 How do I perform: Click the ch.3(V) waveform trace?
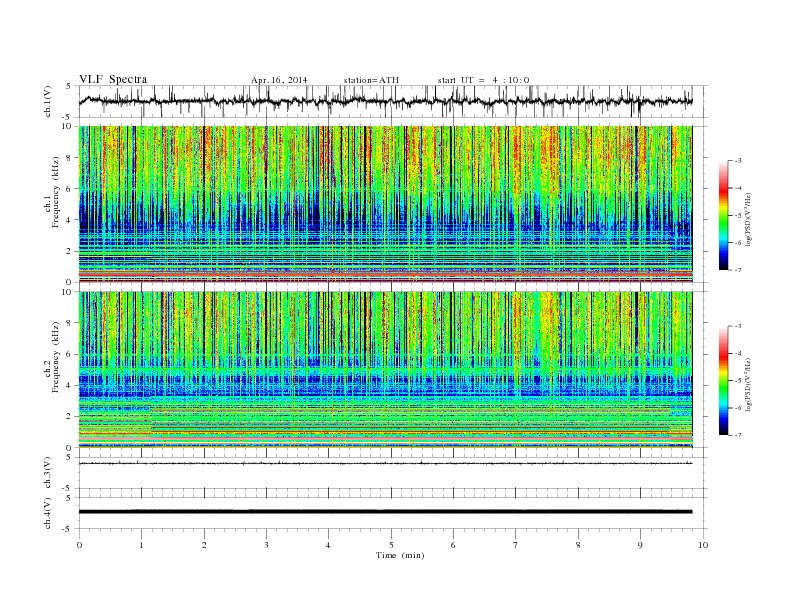(x=385, y=463)
